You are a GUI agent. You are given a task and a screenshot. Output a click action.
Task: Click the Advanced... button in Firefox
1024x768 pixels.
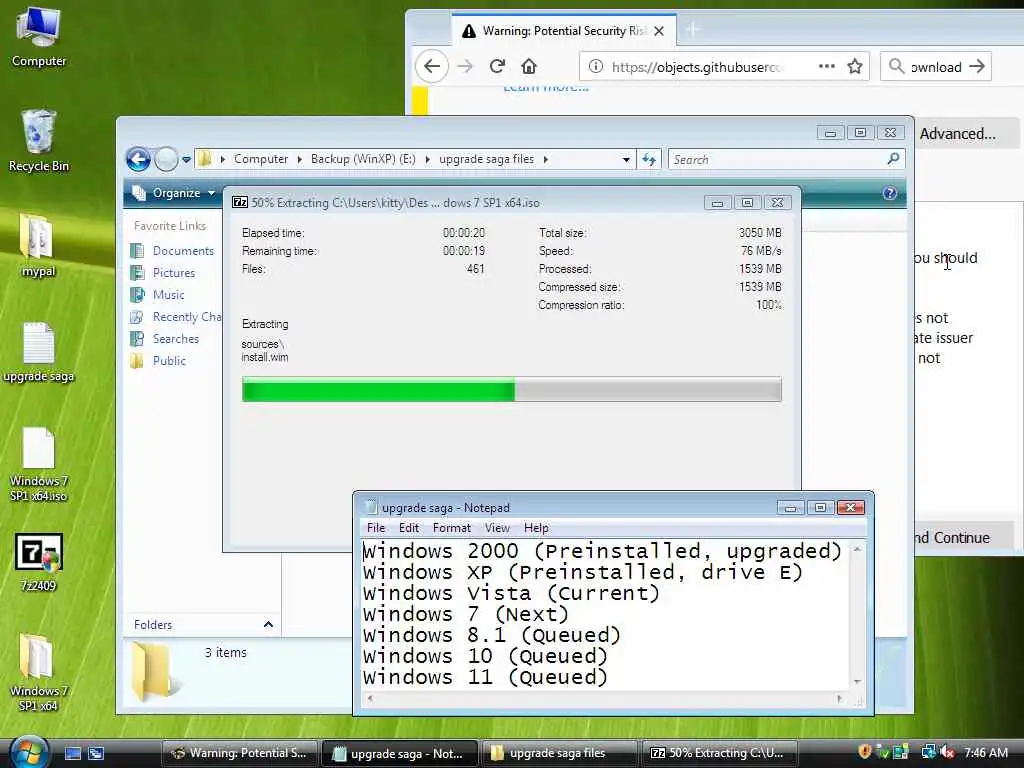click(957, 133)
